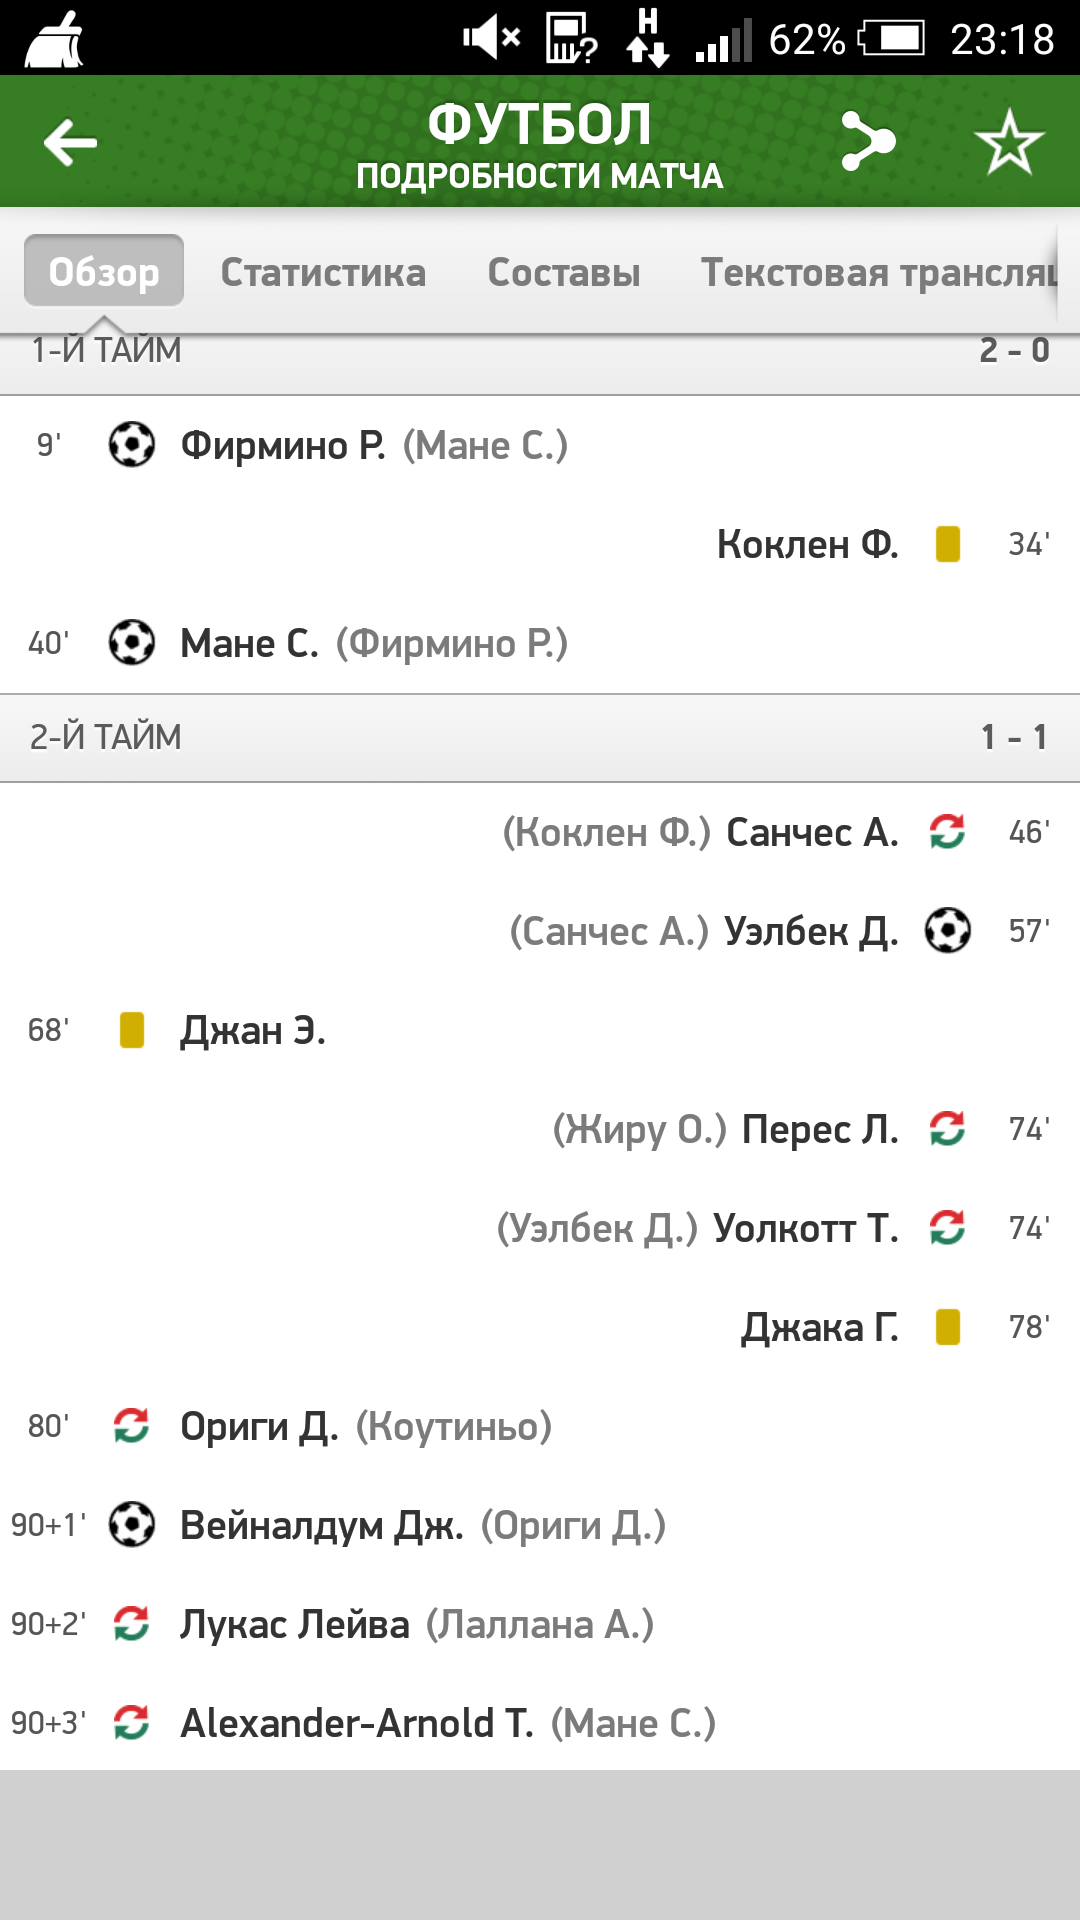This screenshot has height=1920, width=1080.
Task: Tap goal ball icon for Уэлбек Д.
Action: (x=947, y=930)
